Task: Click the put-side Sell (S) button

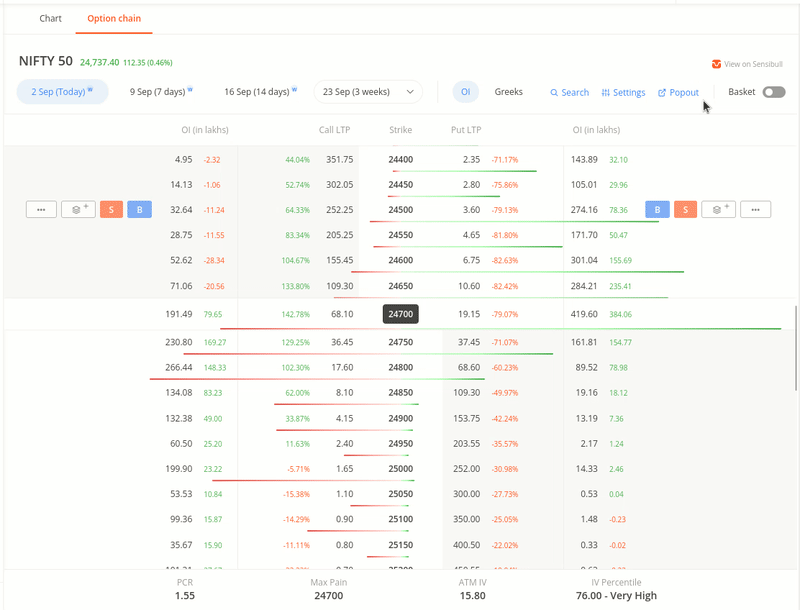Action: [685, 210]
